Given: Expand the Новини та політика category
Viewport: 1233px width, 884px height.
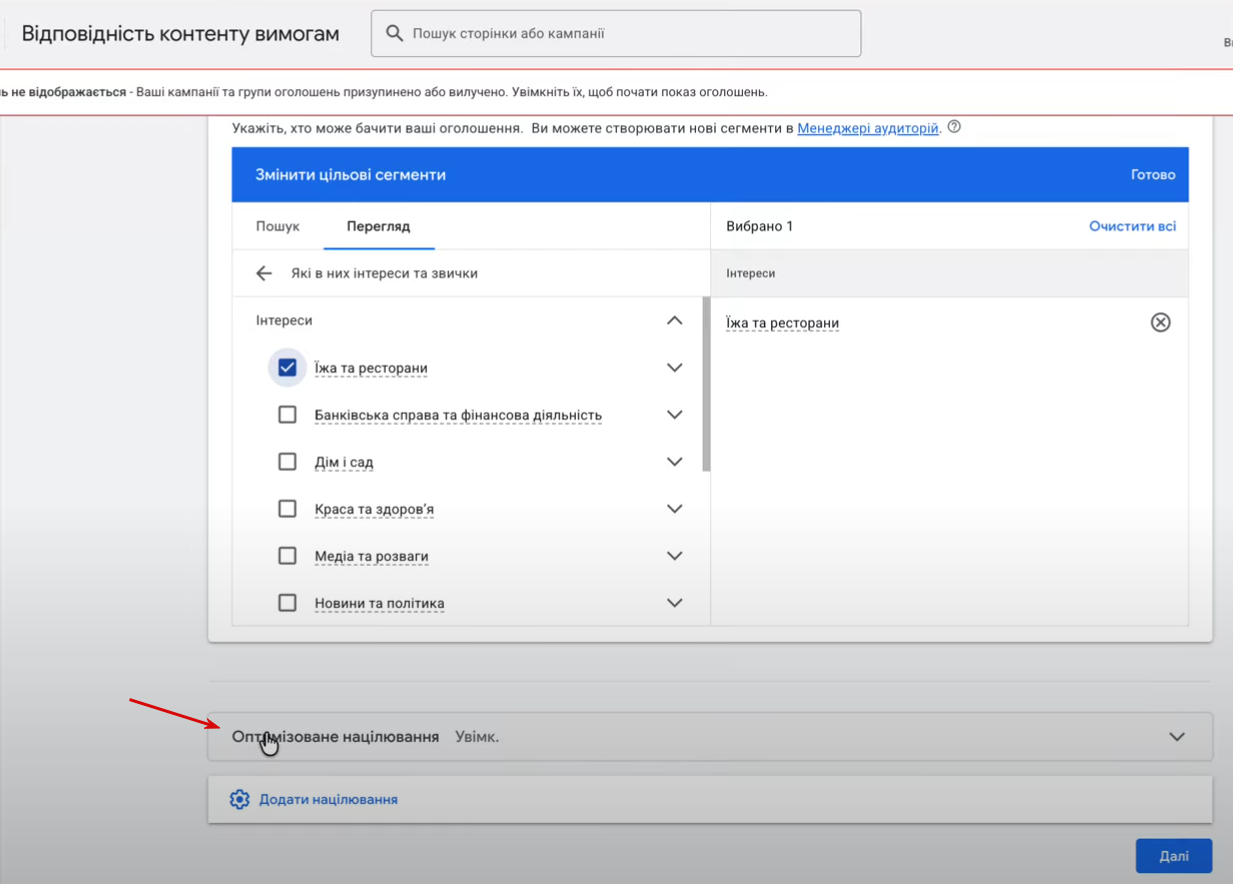Looking at the screenshot, I should 674,603.
